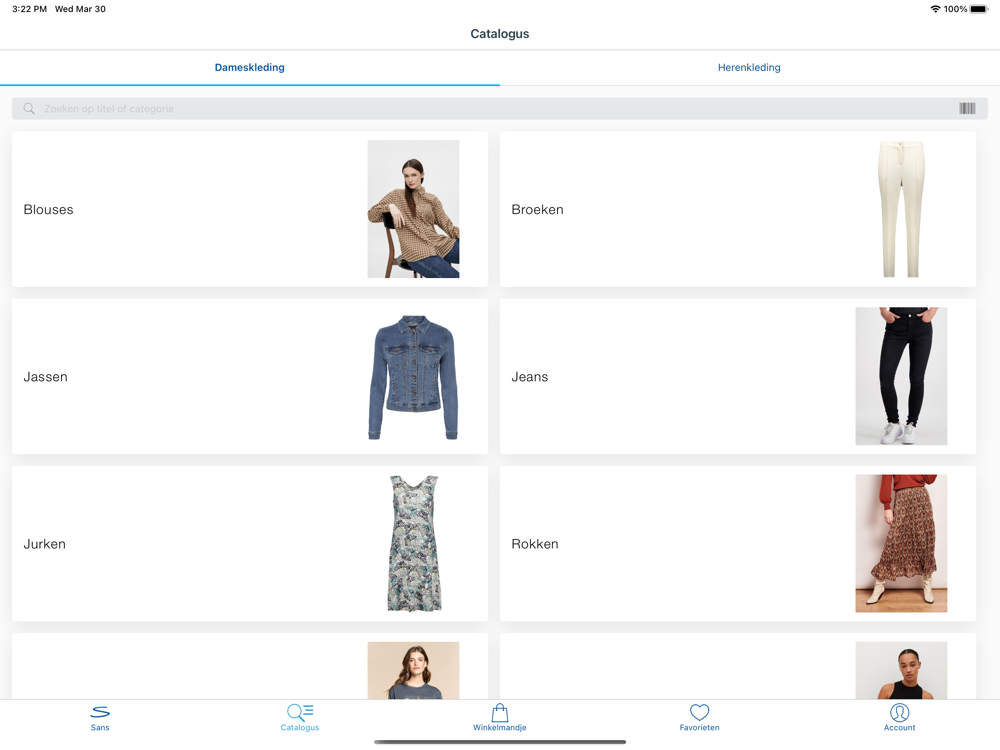Open the Jeans category

point(738,376)
